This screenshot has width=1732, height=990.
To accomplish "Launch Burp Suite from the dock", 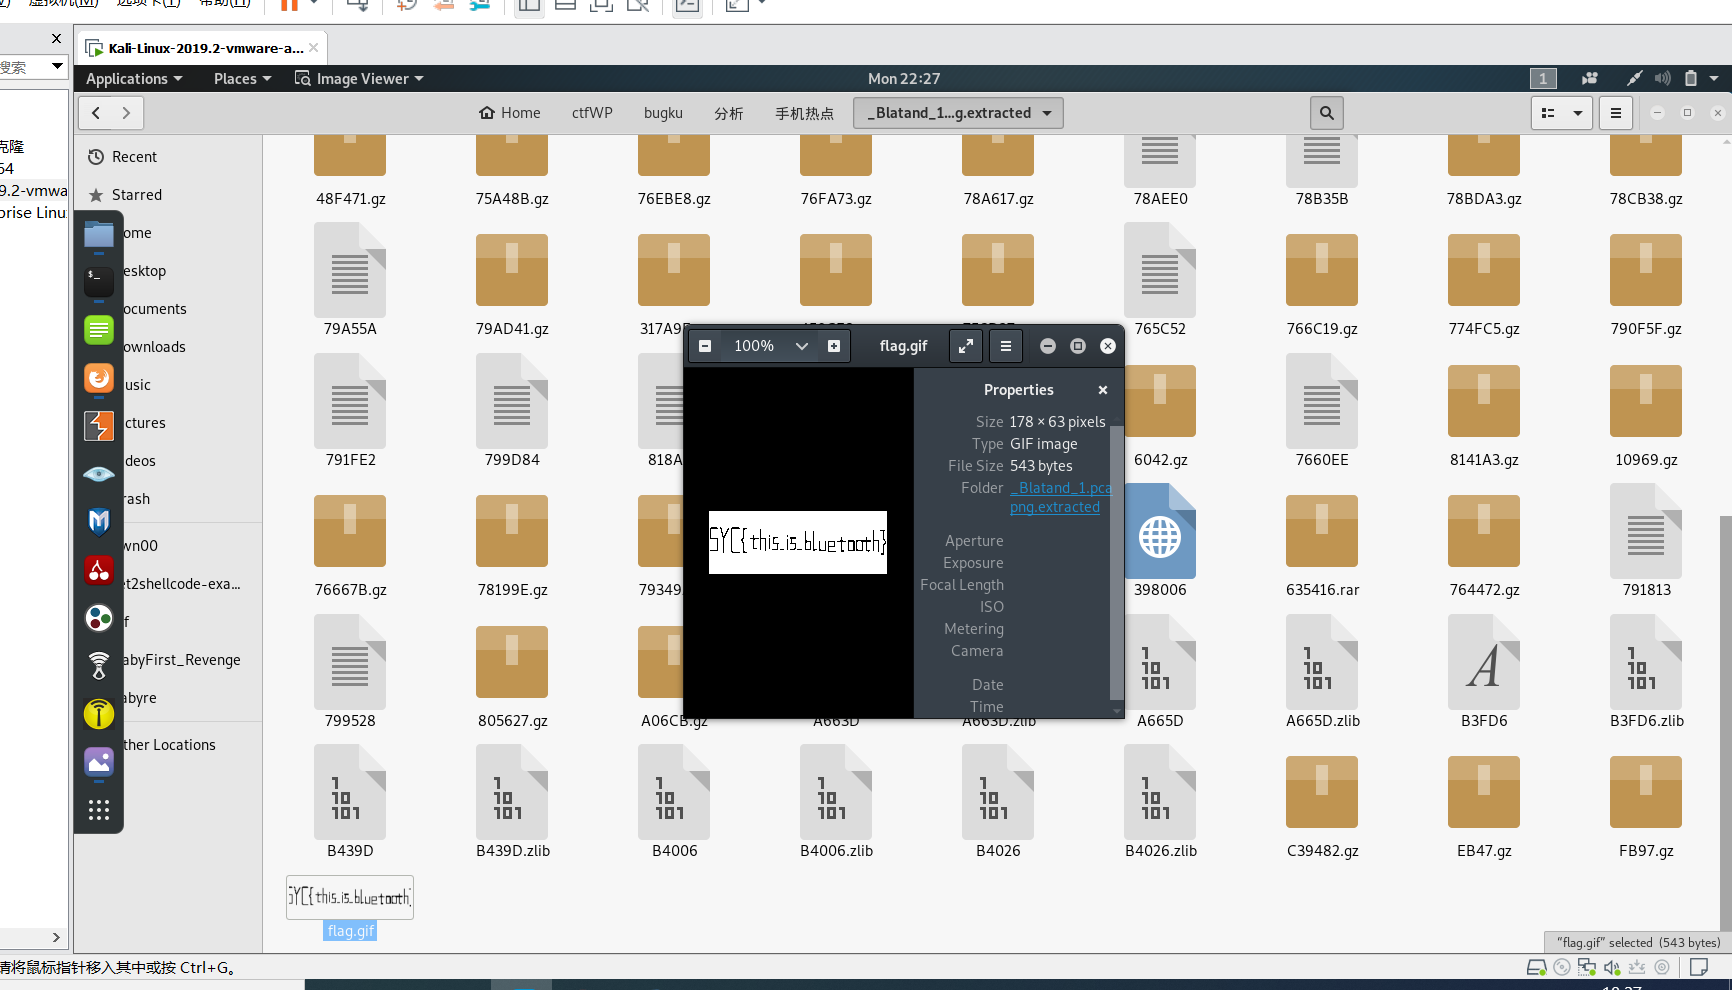I will pos(99,426).
